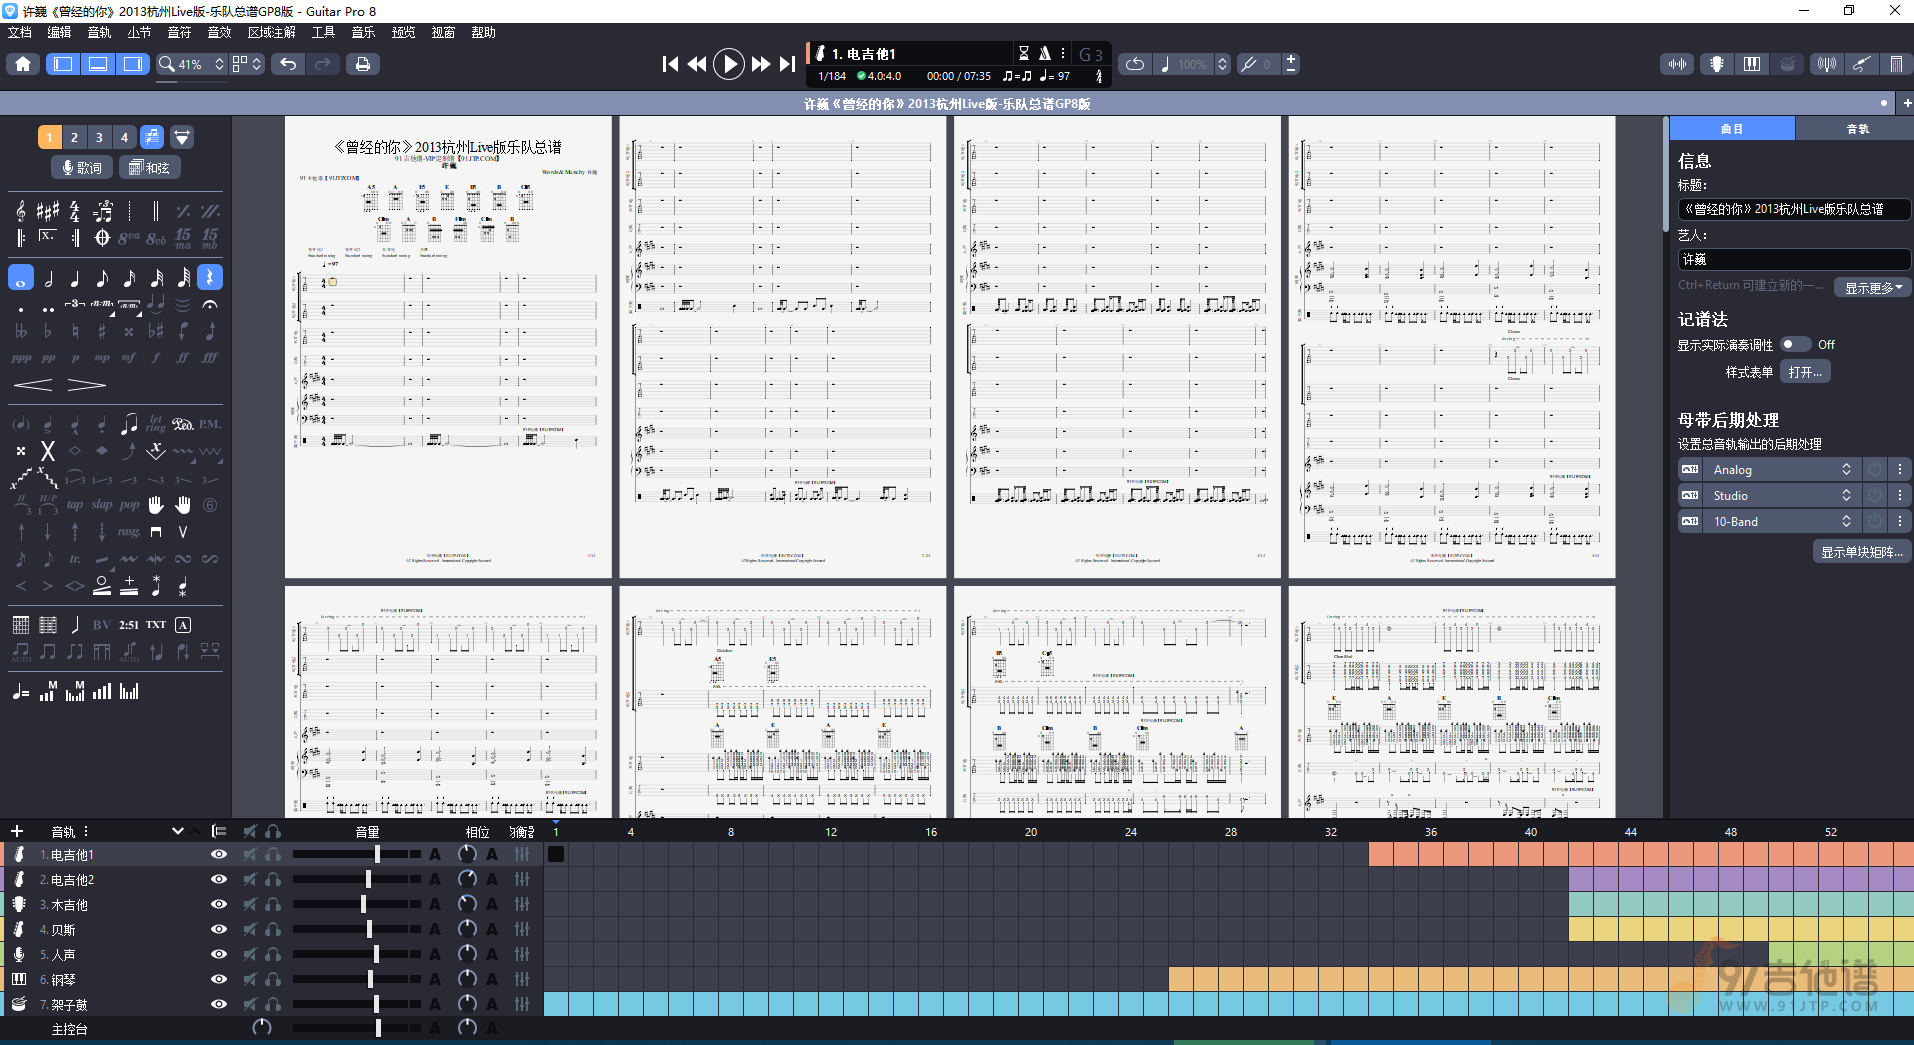This screenshot has height=1045, width=1914.
Task: Start playback with the play button
Action: click(x=729, y=64)
